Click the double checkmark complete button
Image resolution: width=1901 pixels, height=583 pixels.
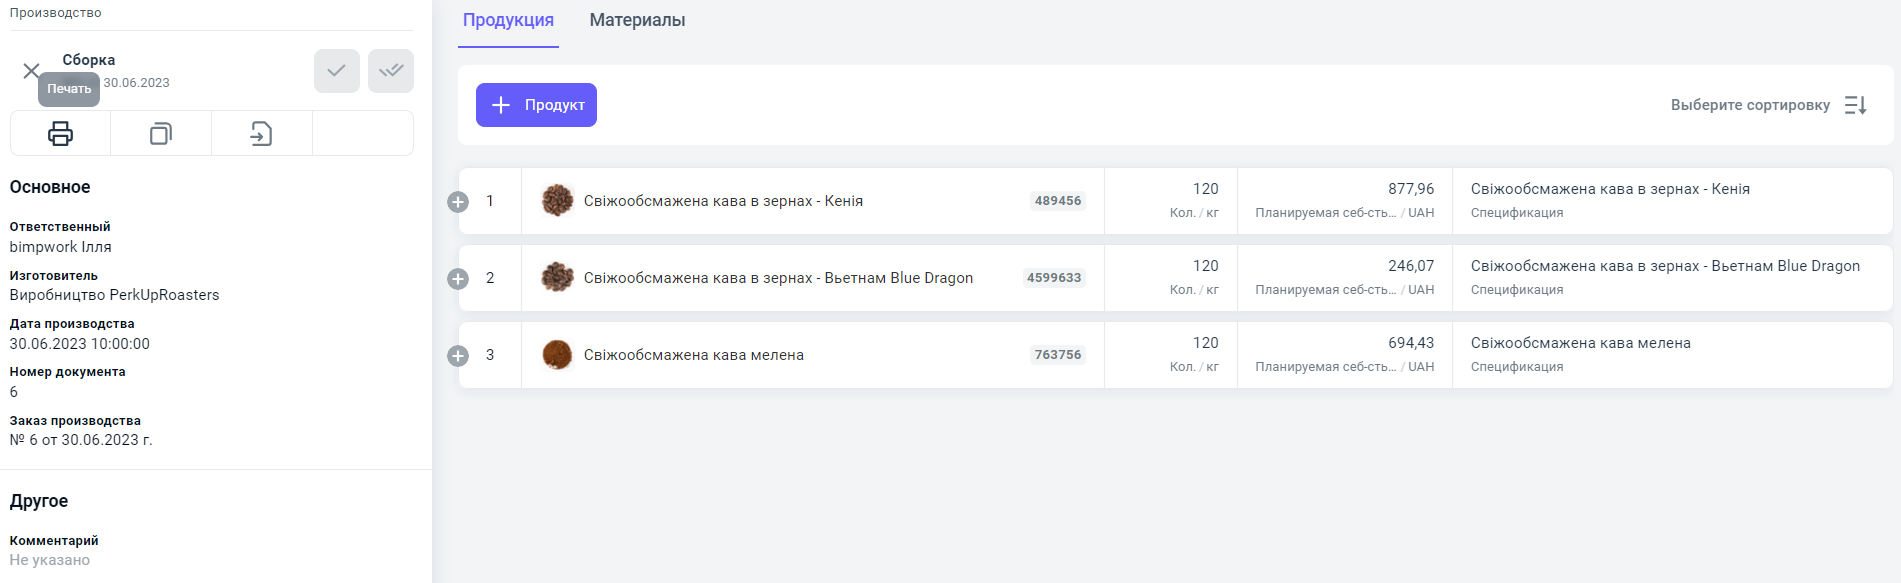[x=390, y=71]
